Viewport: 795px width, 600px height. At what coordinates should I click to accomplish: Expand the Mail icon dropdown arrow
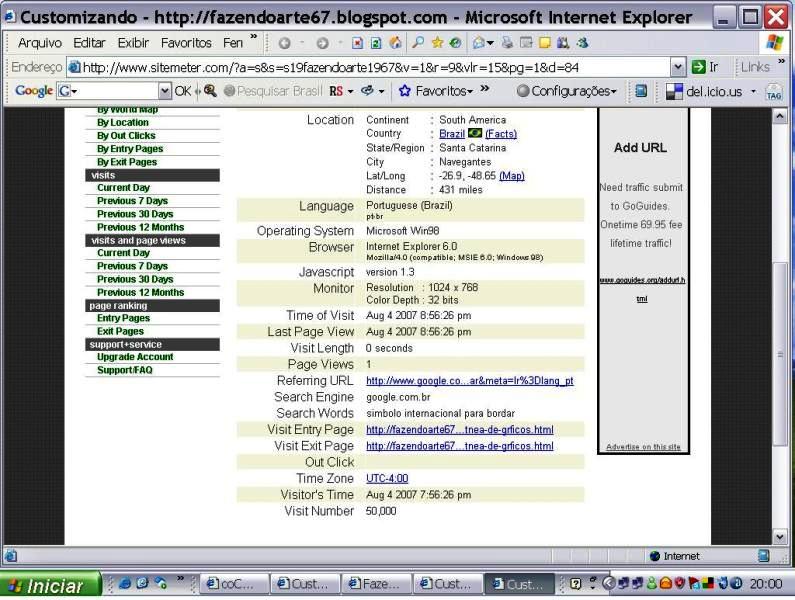click(x=490, y=44)
